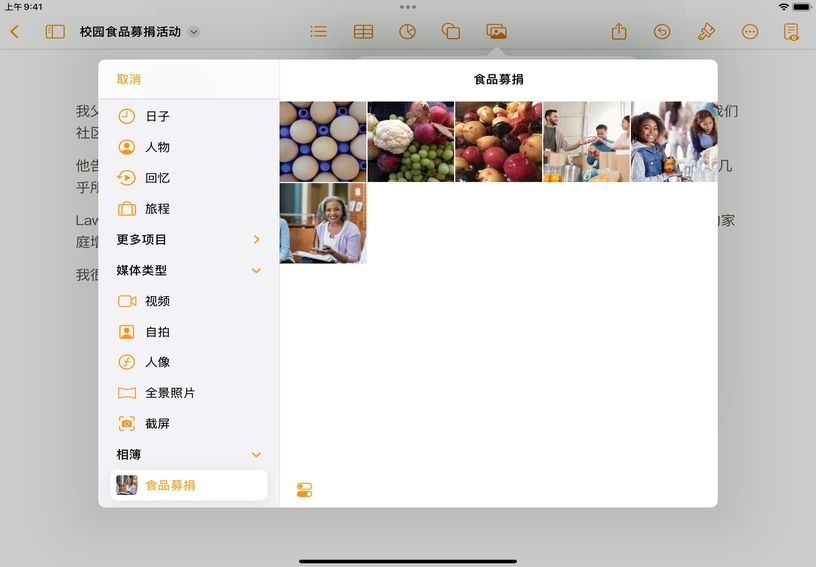Tap 取消 to cancel photo picker
This screenshot has height=567, width=816.
(x=129, y=79)
